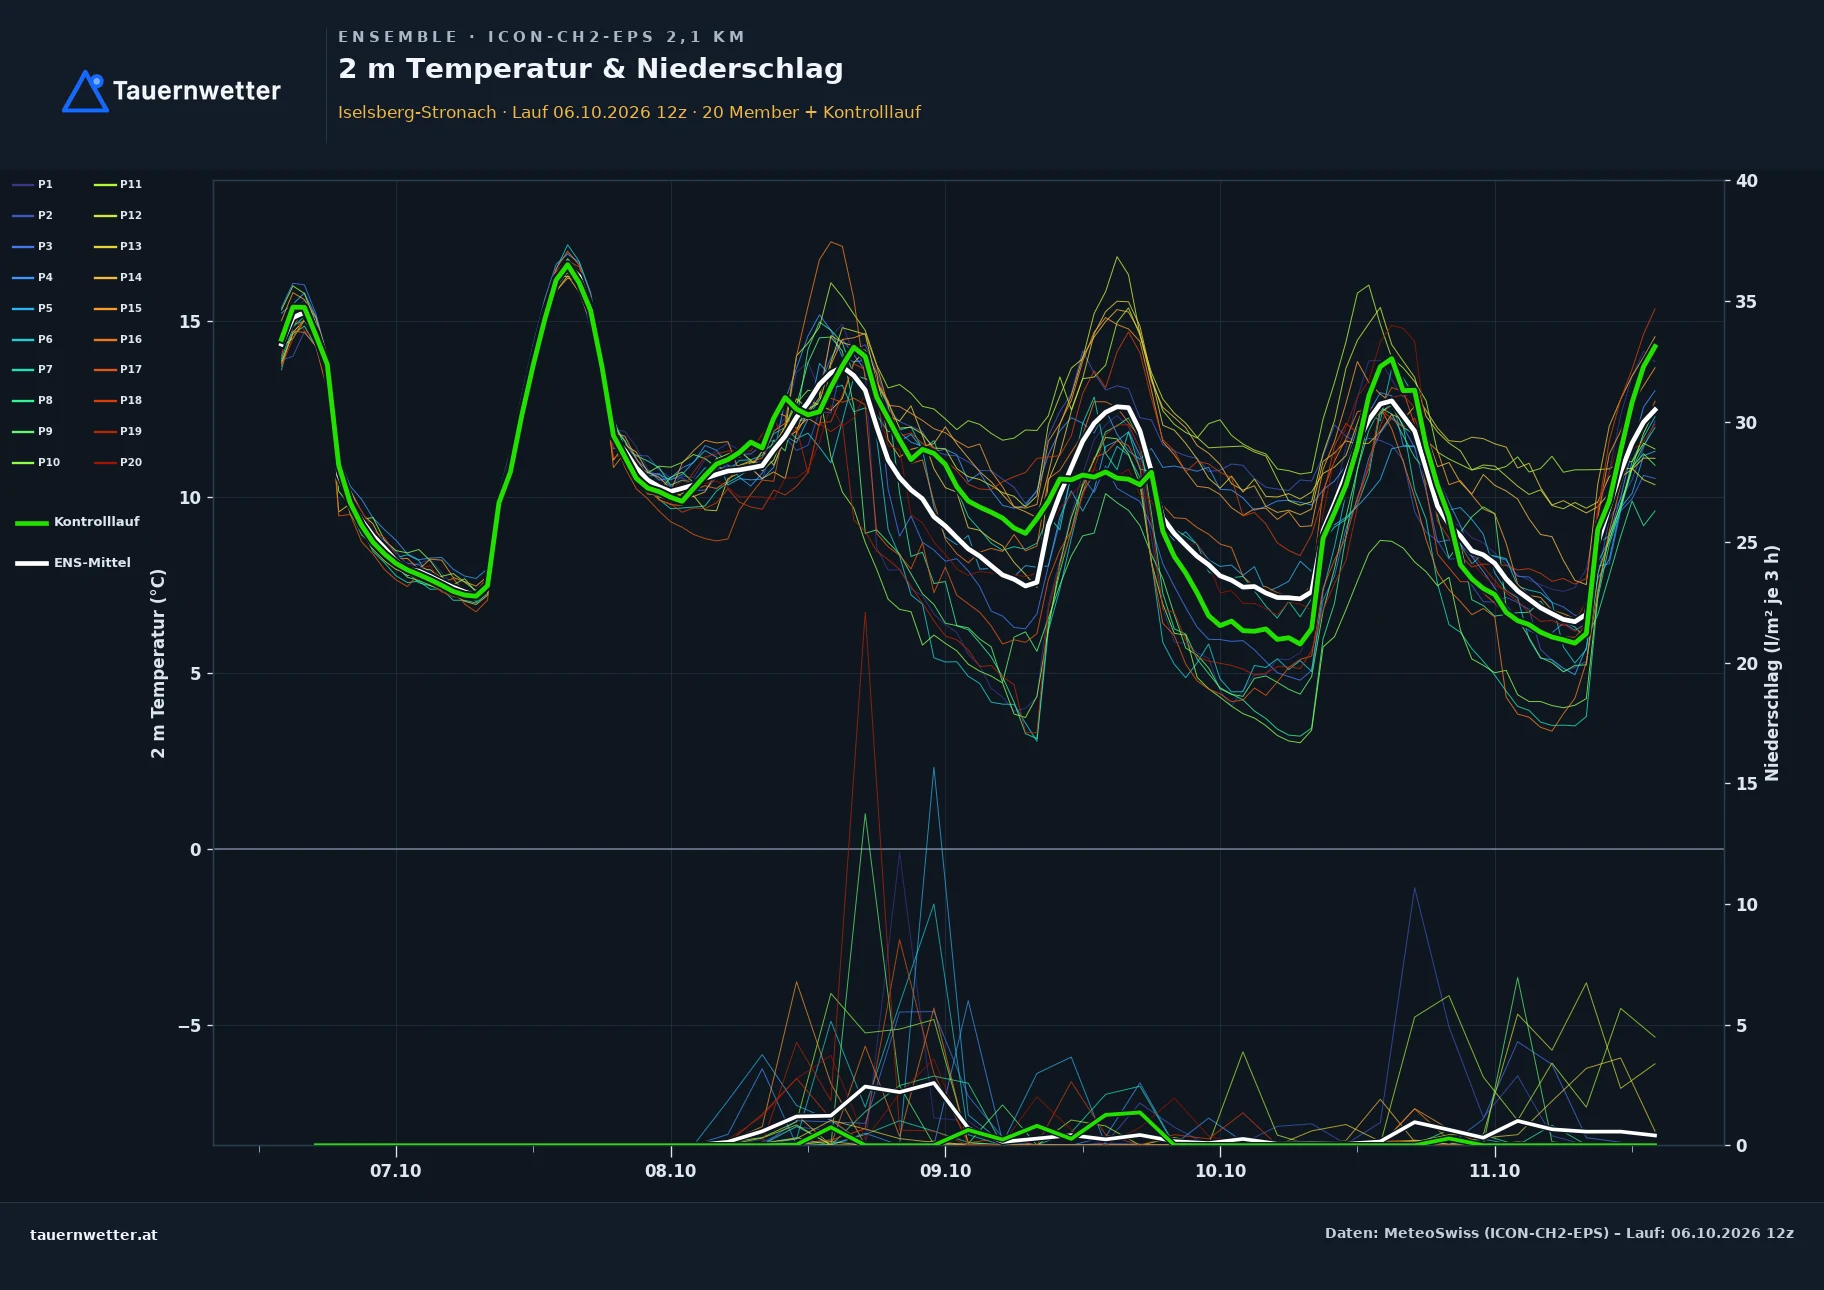Click the 15 tick on temperature axis
The height and width of the screenshot is (1290, 1824).
(x=190, y=322)
